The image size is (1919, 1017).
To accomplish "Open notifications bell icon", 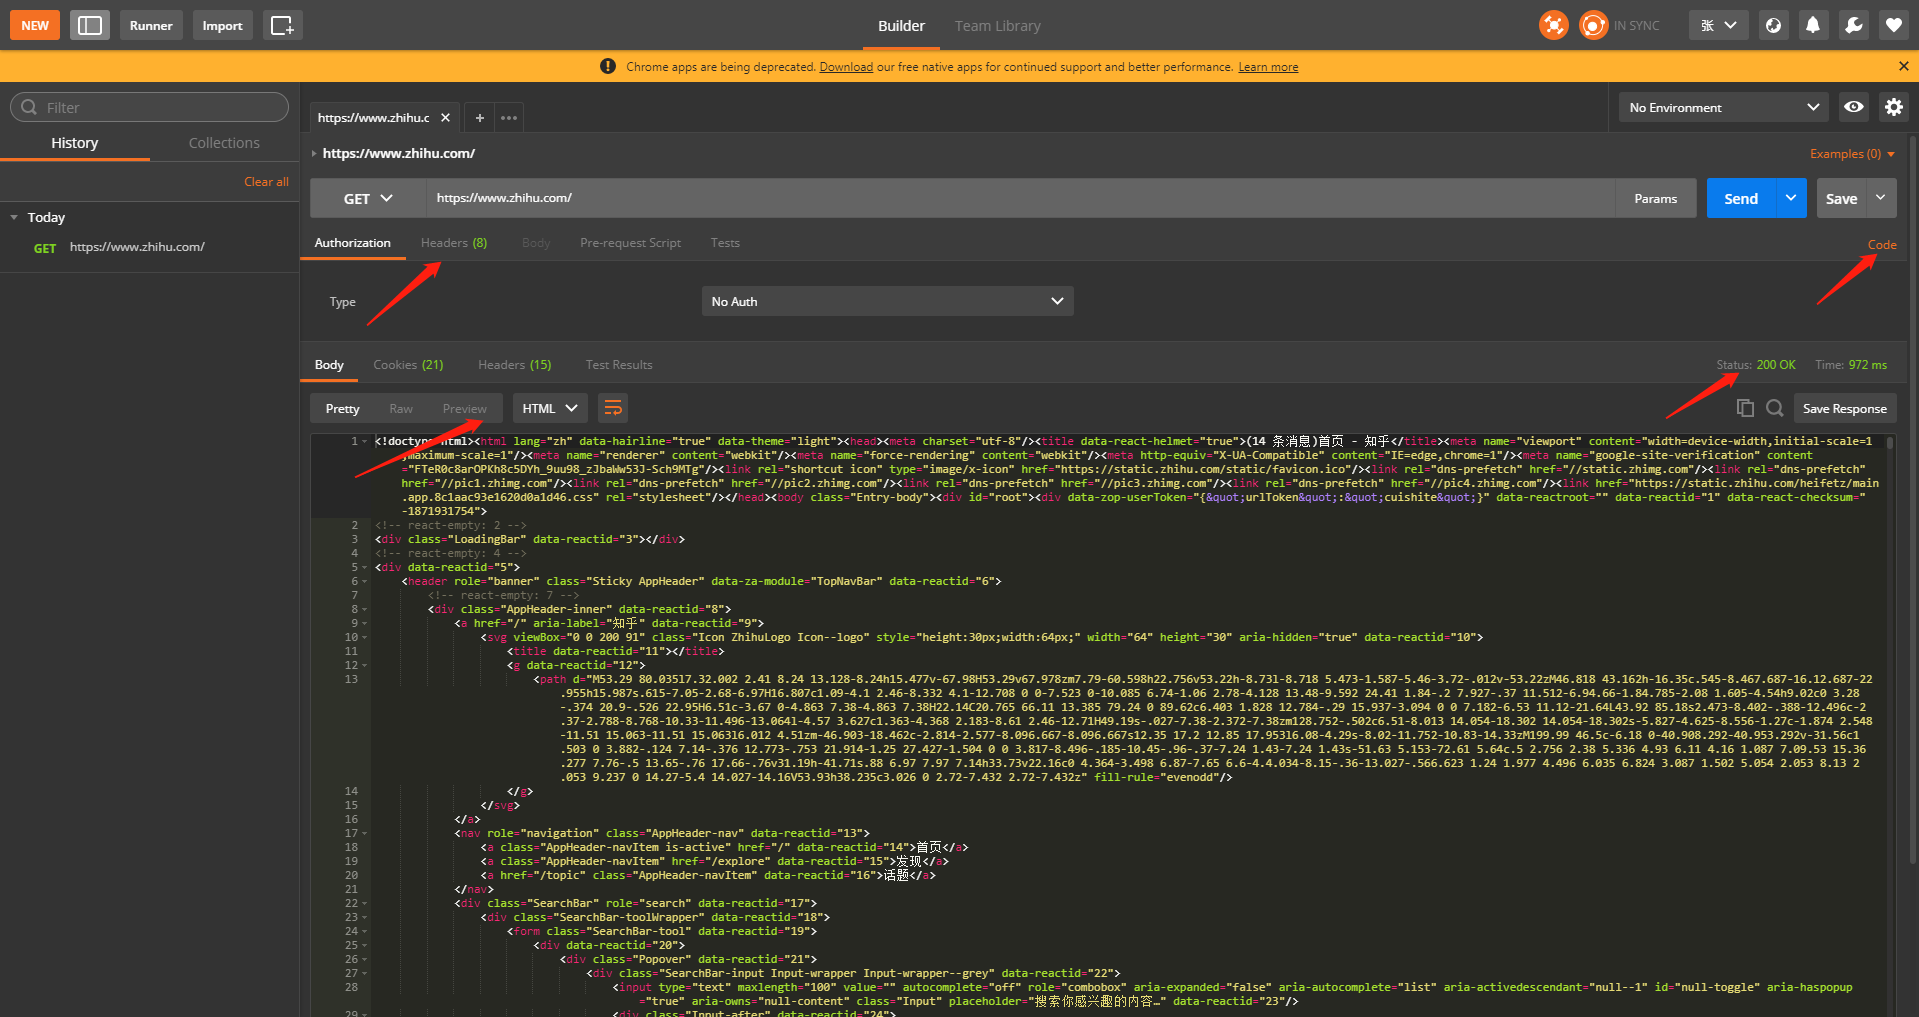I will click(x=1813, y=25).
